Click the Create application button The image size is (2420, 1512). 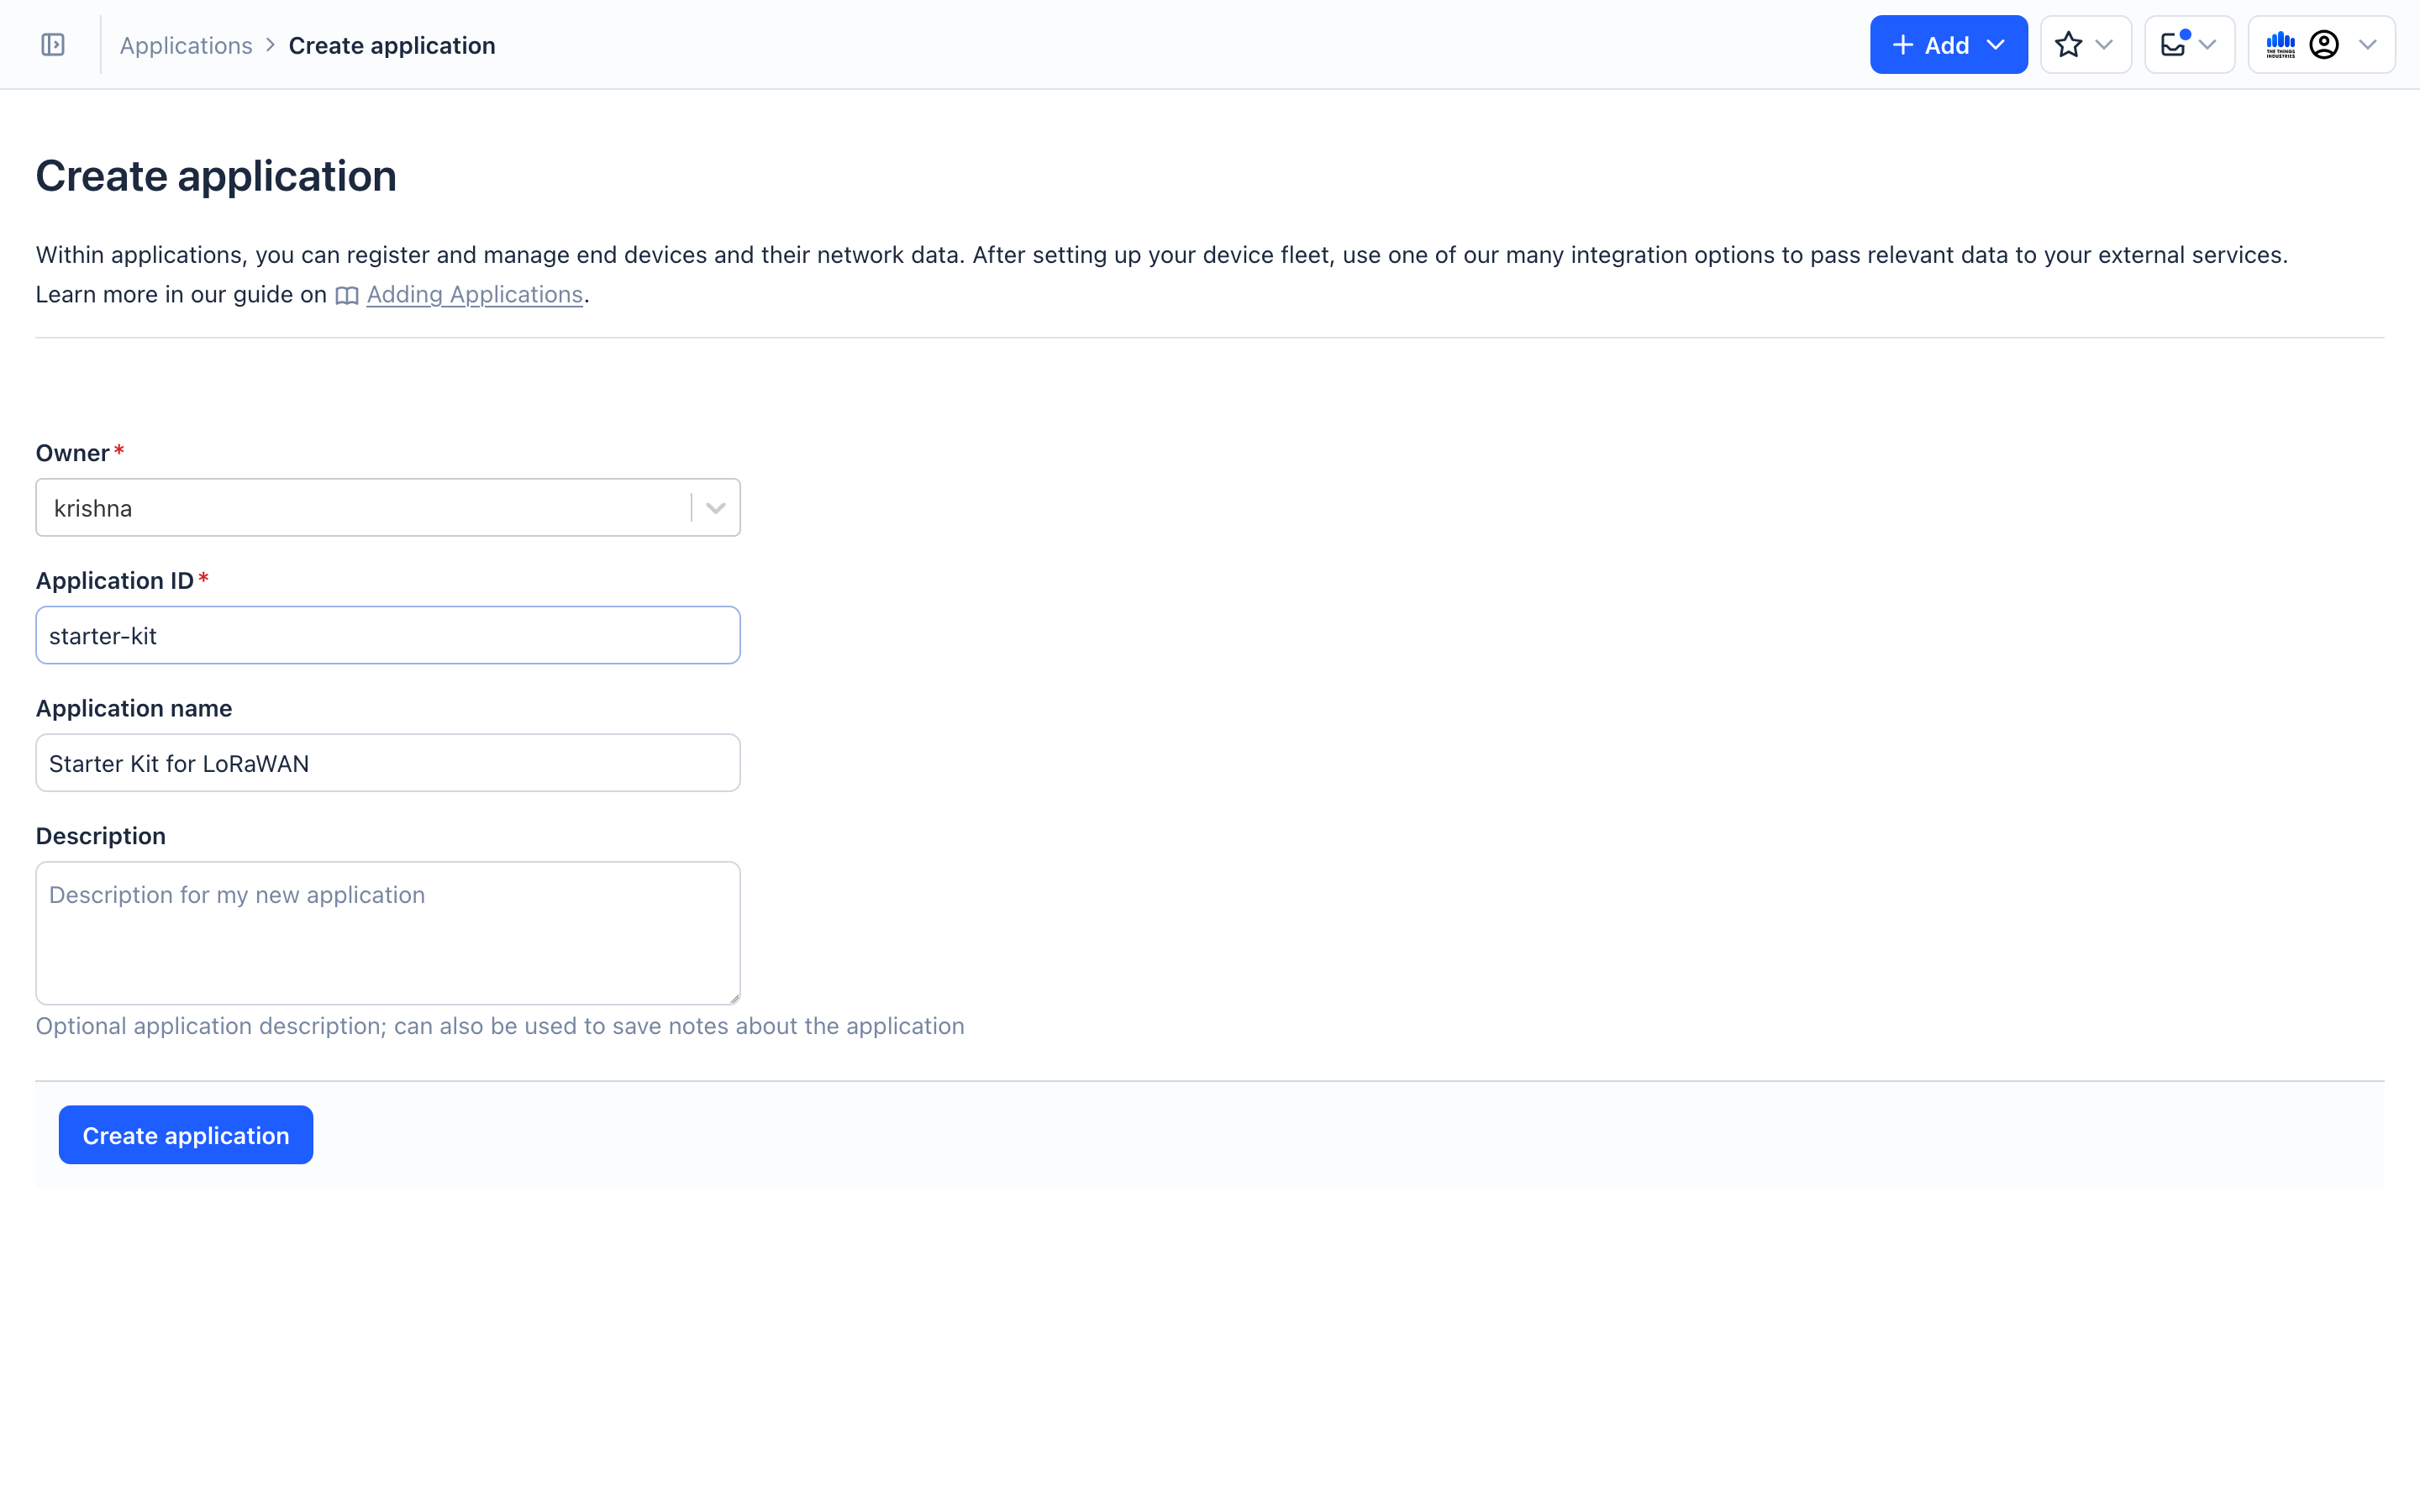[185, 1135]
